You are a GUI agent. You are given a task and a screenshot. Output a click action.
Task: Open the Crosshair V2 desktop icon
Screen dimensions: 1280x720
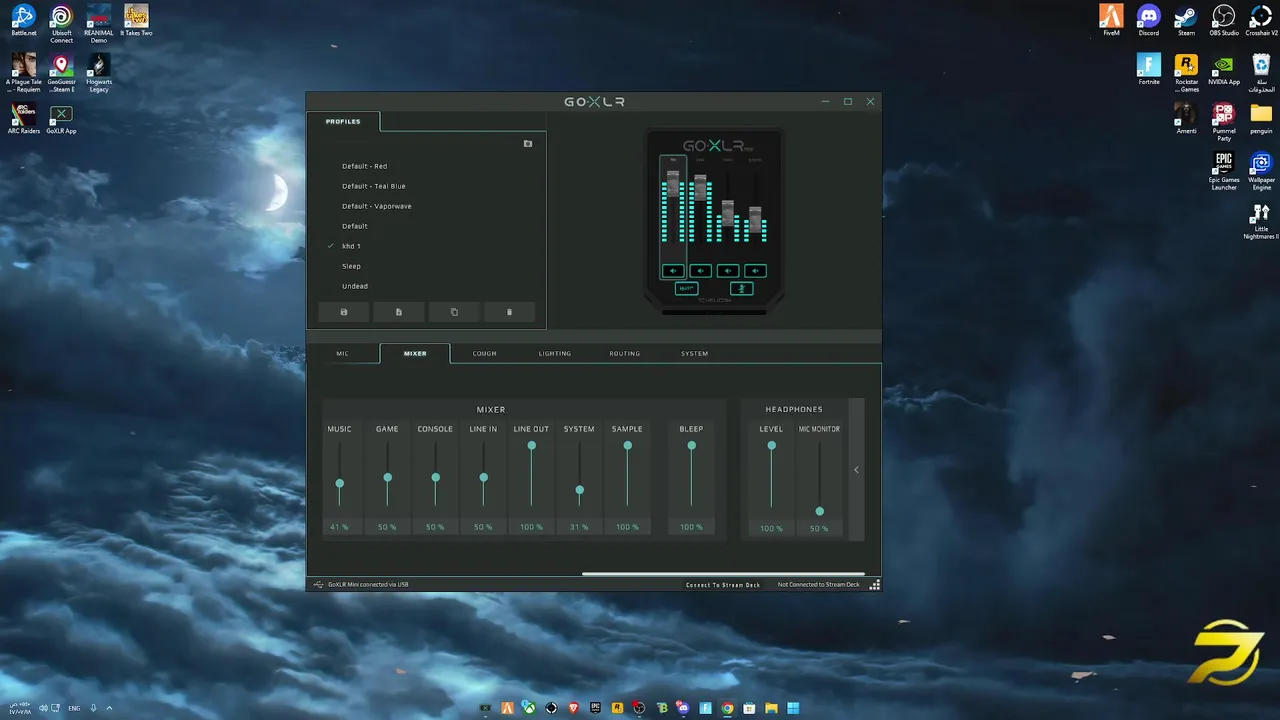(1261, 21)
